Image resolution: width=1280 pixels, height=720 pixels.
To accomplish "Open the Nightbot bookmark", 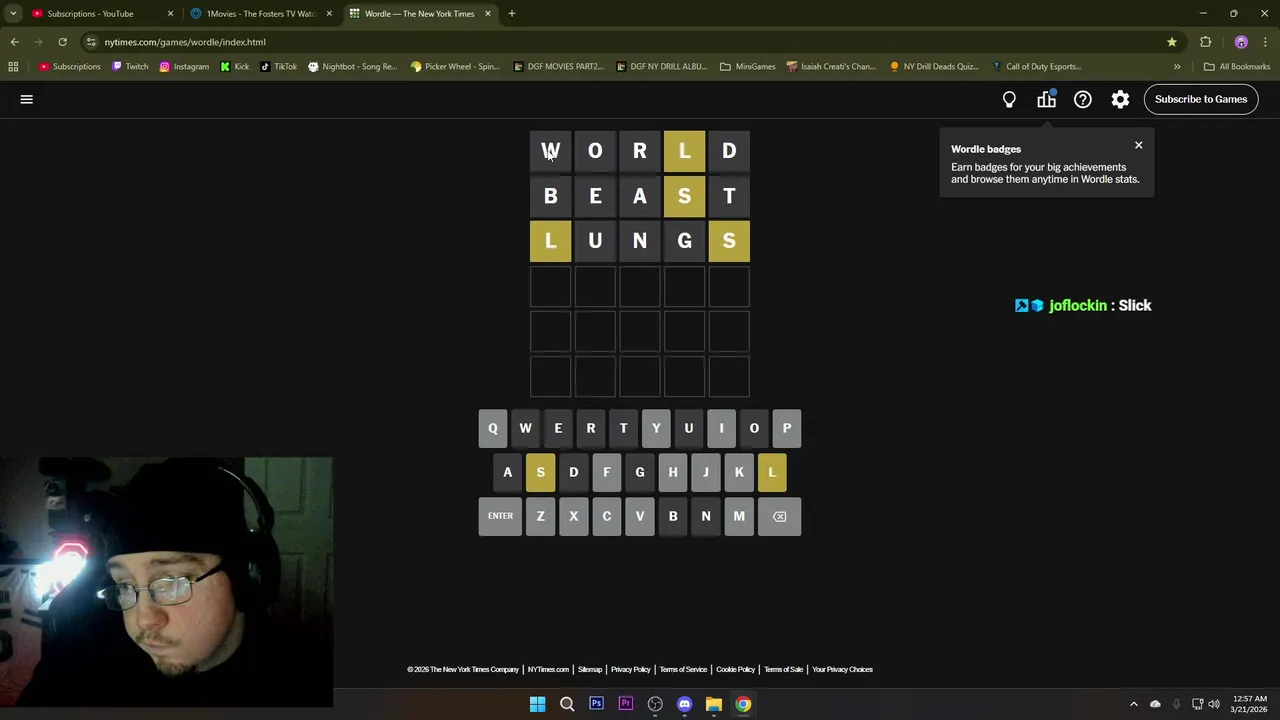I will (x=353, y=67).
